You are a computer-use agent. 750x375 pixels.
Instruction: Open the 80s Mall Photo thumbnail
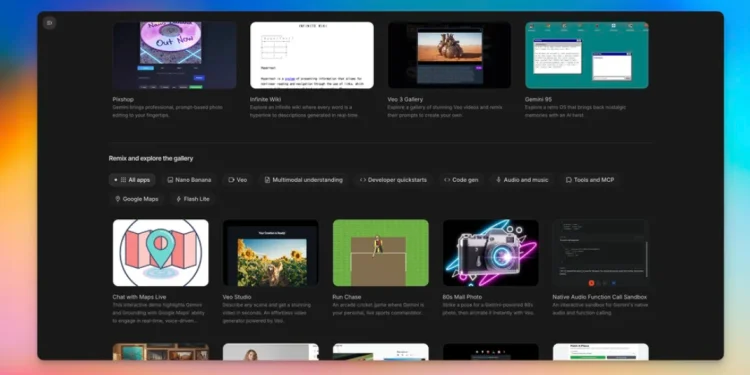click(x=491, y=253)
